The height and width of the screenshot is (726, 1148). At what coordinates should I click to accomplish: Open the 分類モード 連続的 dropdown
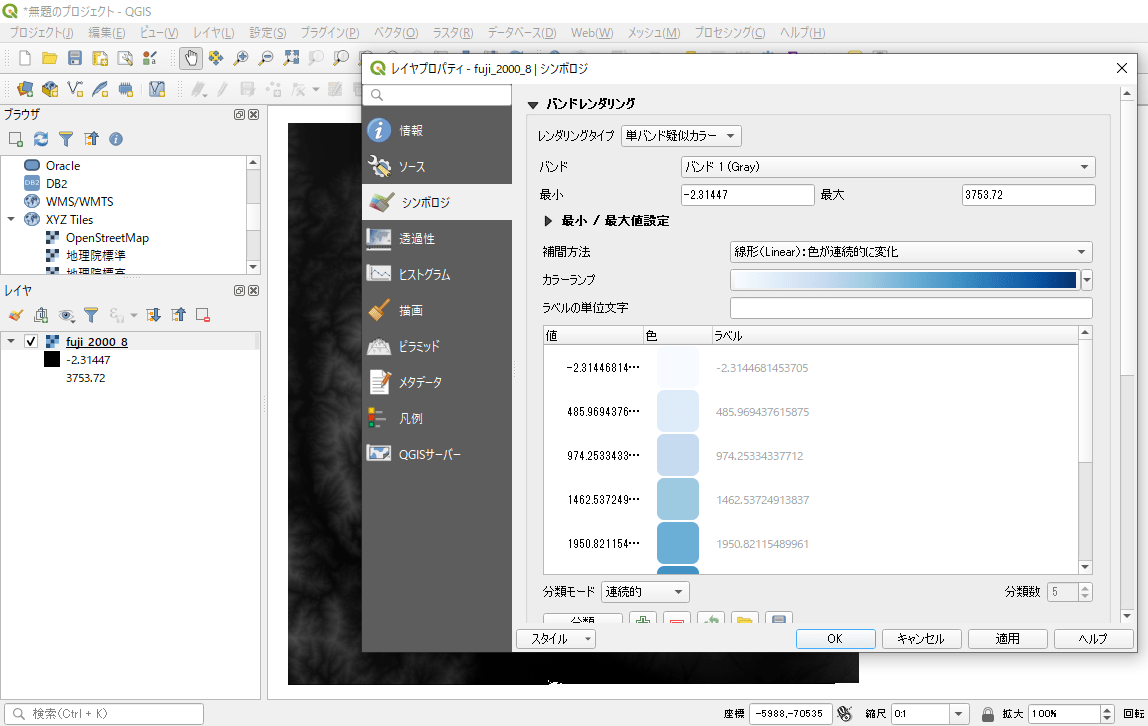click(x=645, y=591)
